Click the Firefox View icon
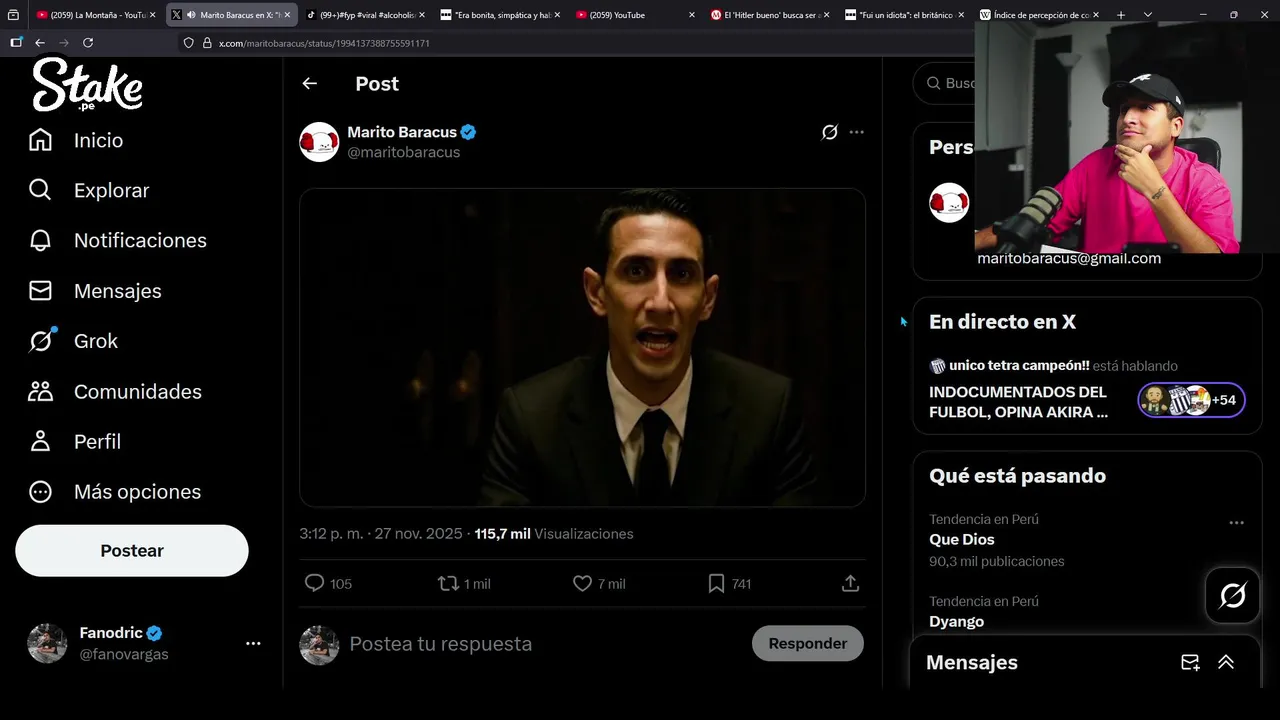 click(14, 15)
